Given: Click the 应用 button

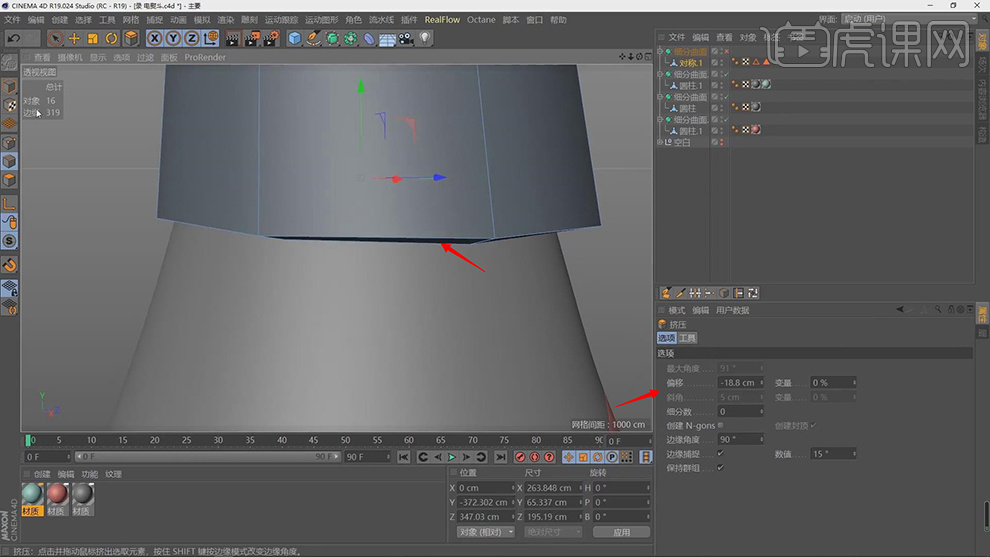Looking at the screenshot, I should (x=621, y=532).
